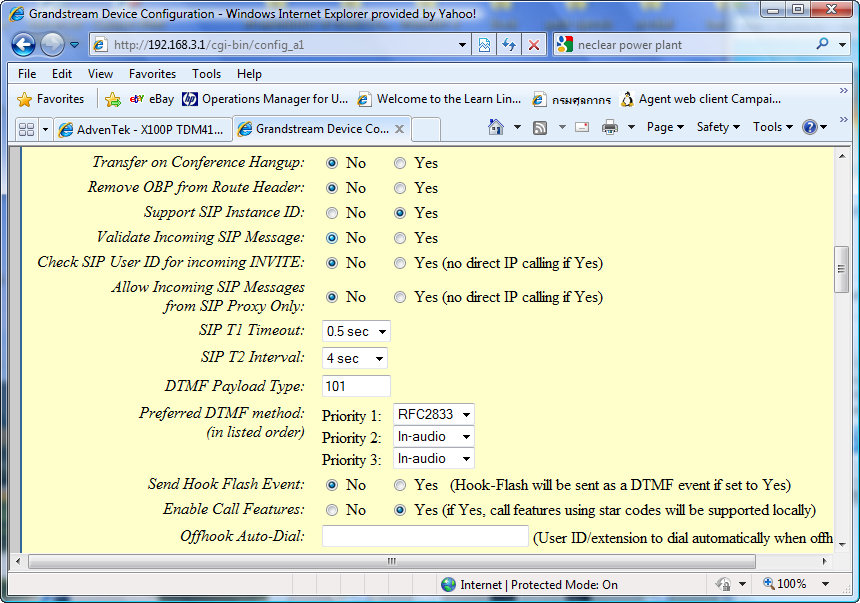Screen dimensions: 860x603
Task: Open the recent pages dropdown arrow
Action: tap(75, 44)
